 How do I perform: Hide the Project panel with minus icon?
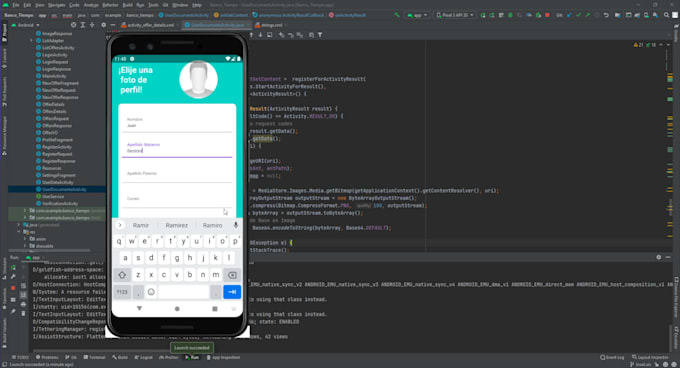click(112, 25)
